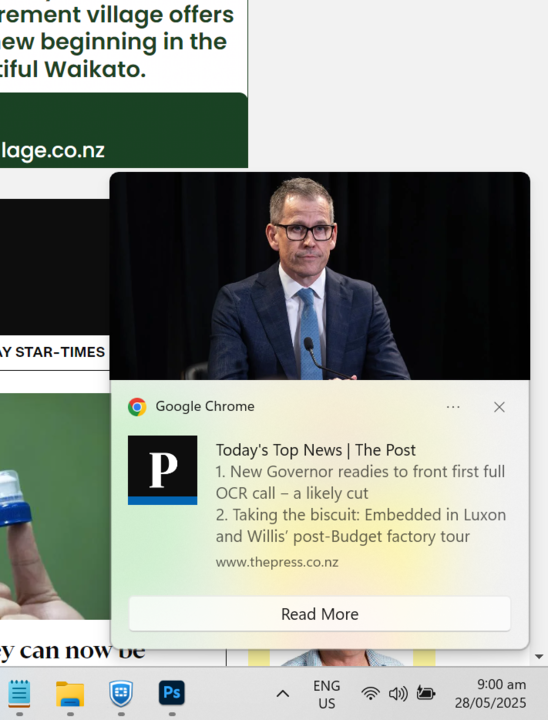Image resolution: width=548 pixels, height=720 pixels.
Task: Dismiss the Chrome notification
Action: (x=499, y=407)
